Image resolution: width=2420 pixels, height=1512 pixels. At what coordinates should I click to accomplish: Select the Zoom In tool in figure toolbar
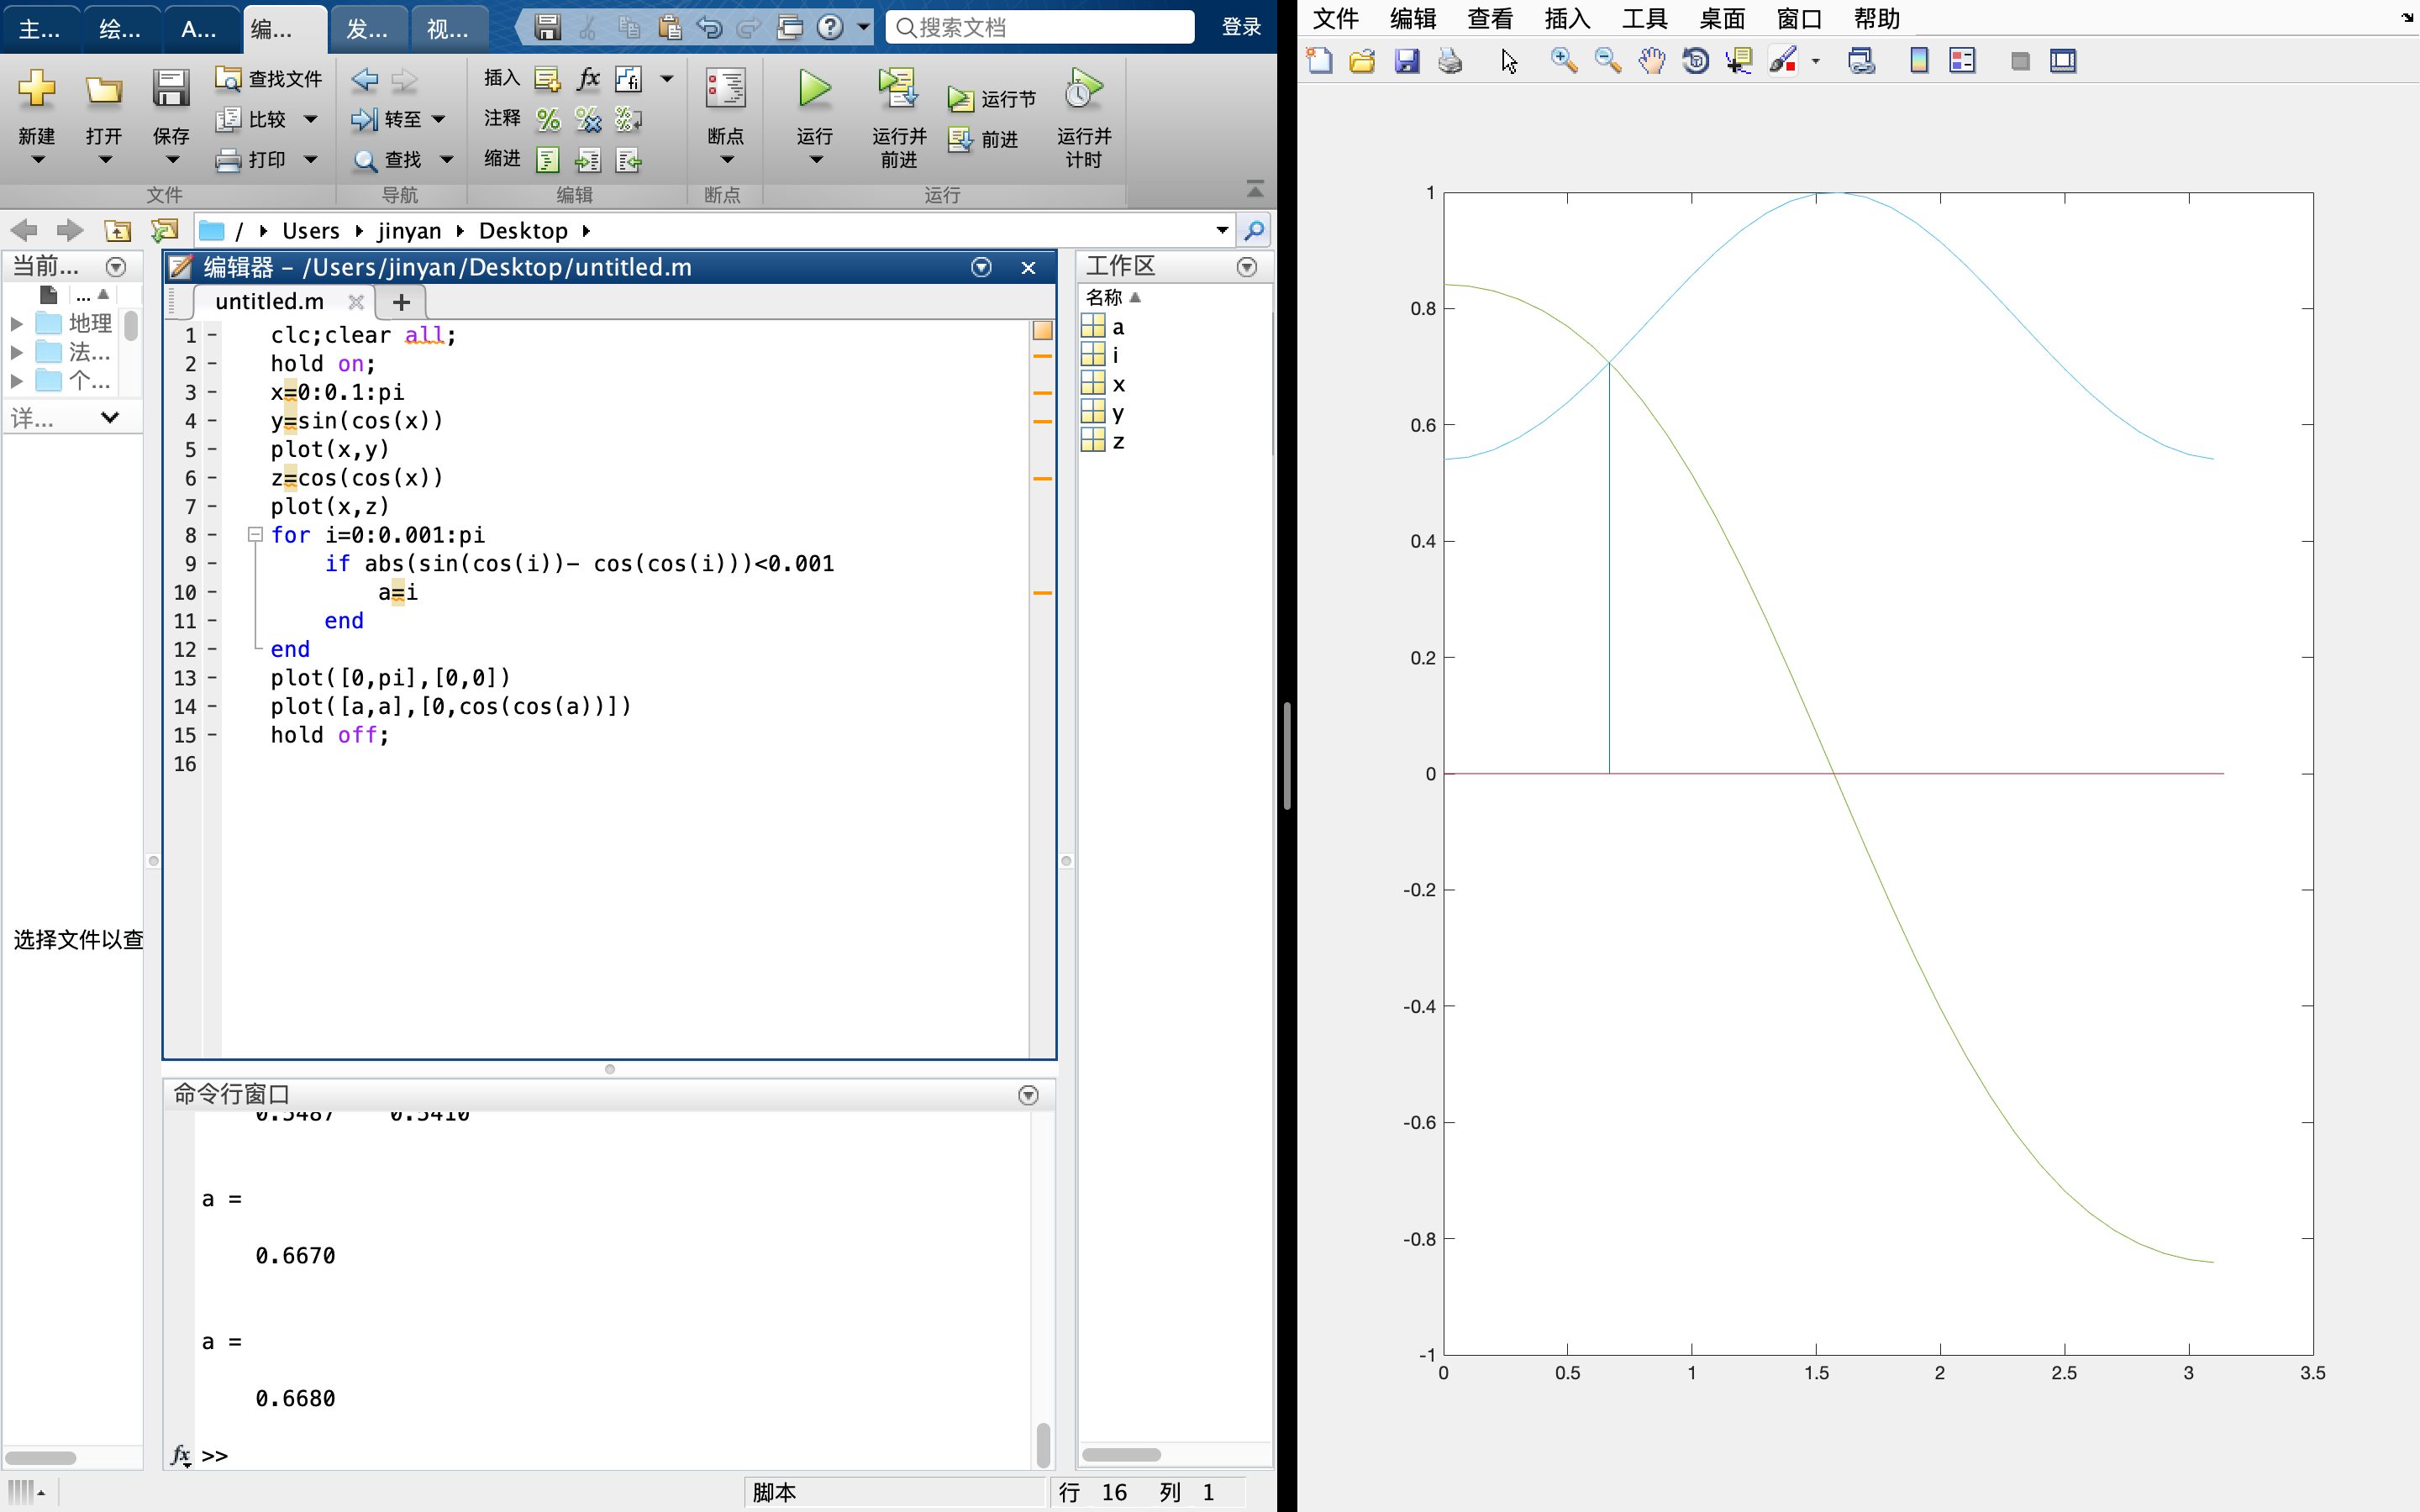tap(1563, 61)
